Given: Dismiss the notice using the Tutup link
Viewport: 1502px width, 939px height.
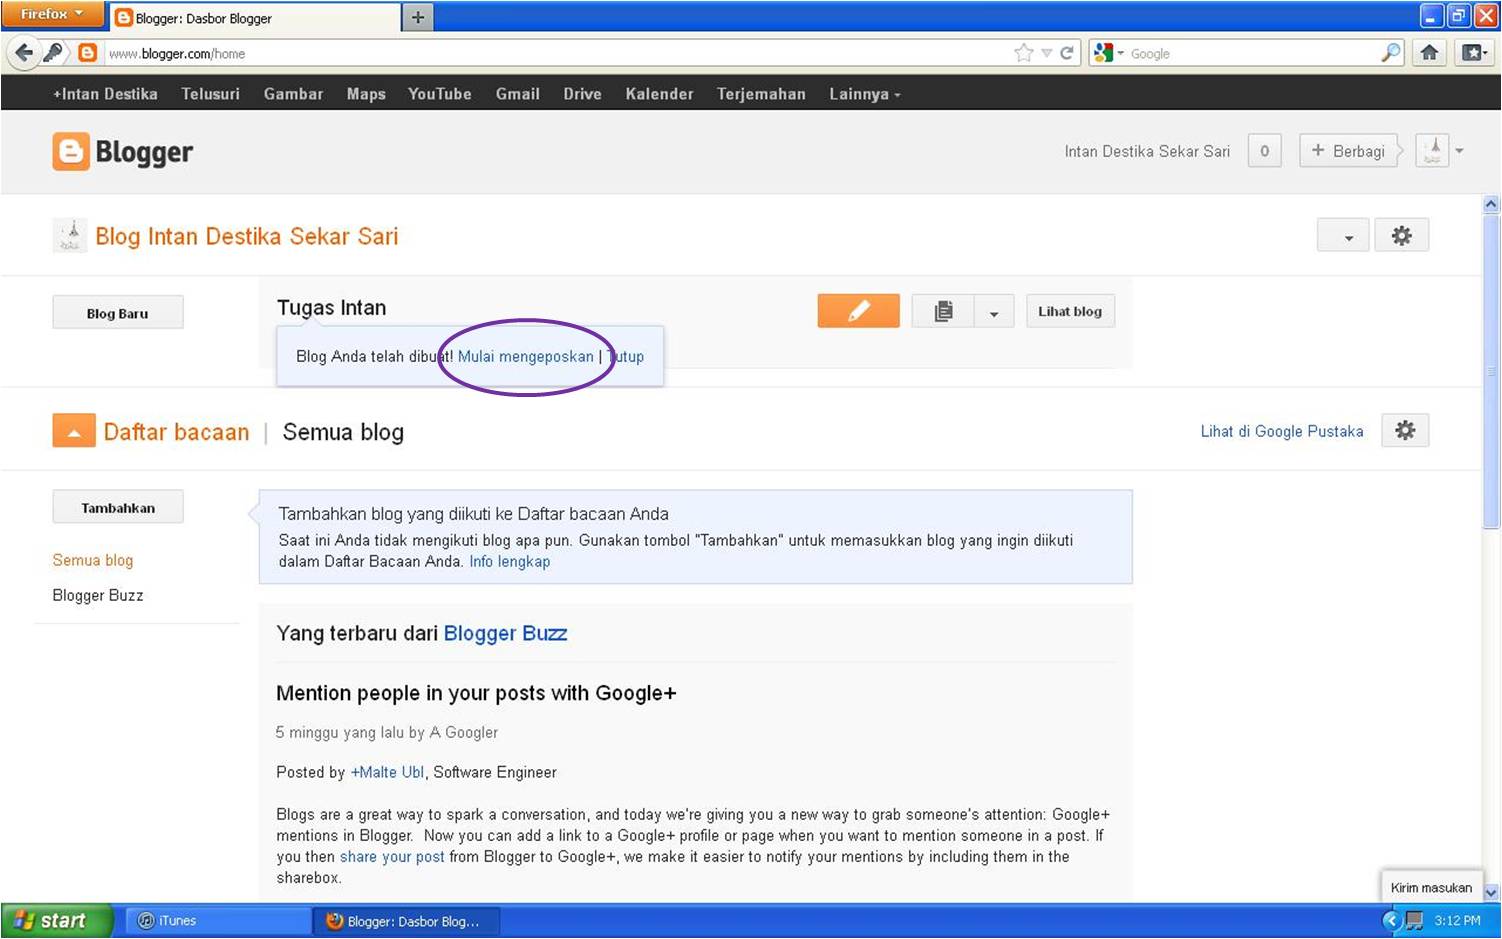Looking at the screenshot, I should click(x=626, y=356).
